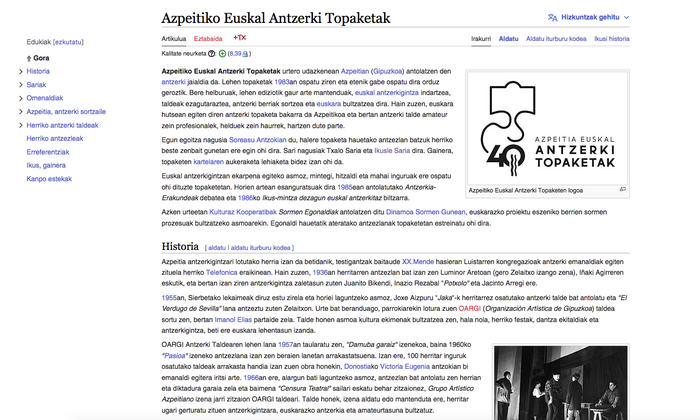
Task: Click ezkutatu to hide the contents
Action: (68, 42)
